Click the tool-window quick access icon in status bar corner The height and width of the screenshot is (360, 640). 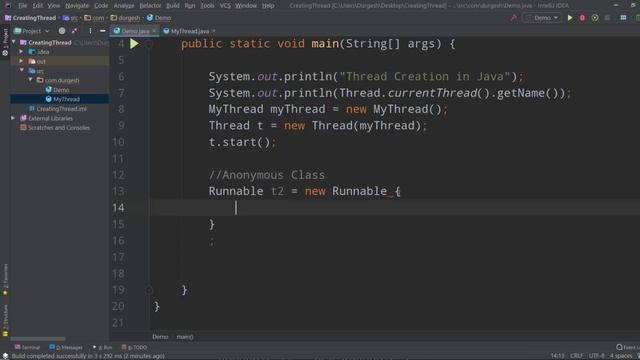(x=5, y=356)
